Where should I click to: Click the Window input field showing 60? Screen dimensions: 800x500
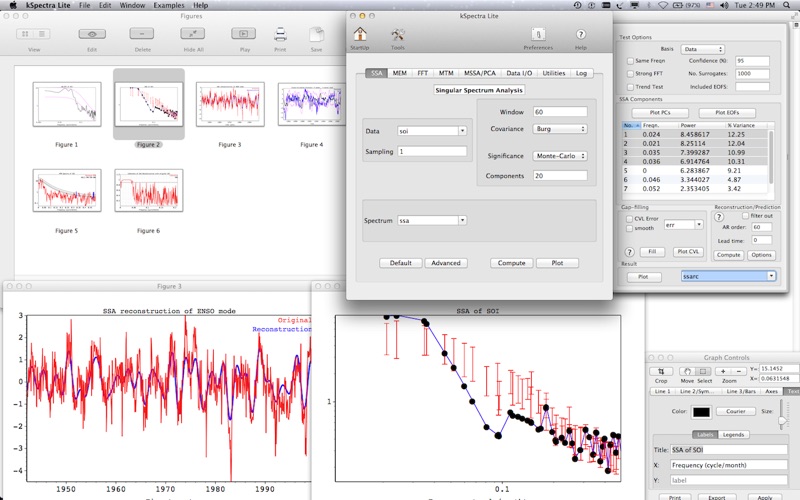click(x=560, y=112)
